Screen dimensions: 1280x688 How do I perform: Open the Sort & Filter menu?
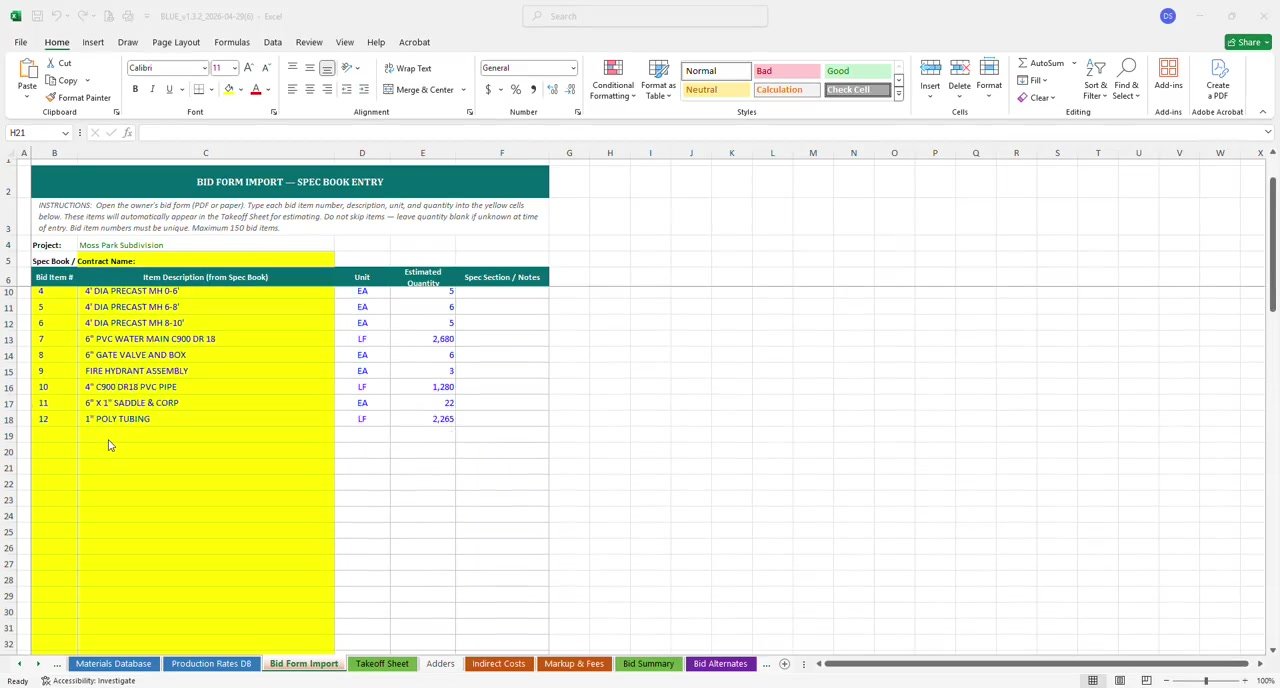pos(1096,79)
